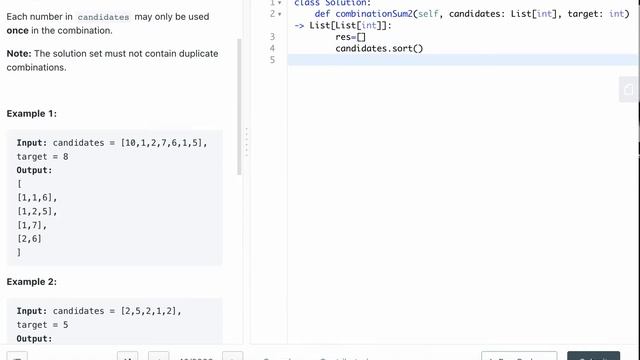Click 'candidates = [10,1,2,7,6,1,5],' input text

click(130, 143)
